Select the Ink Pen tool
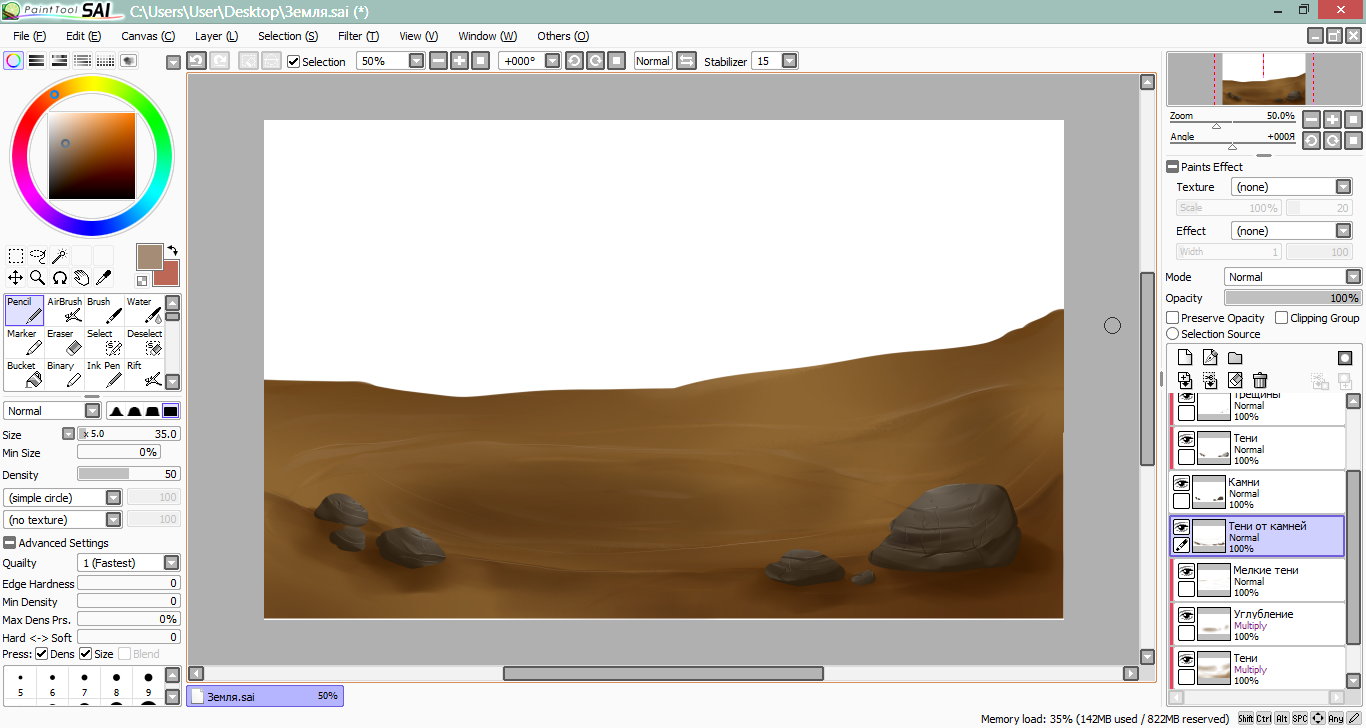Image resolution: width=1366 pixels, height=728 pixels. click(104, 374)
